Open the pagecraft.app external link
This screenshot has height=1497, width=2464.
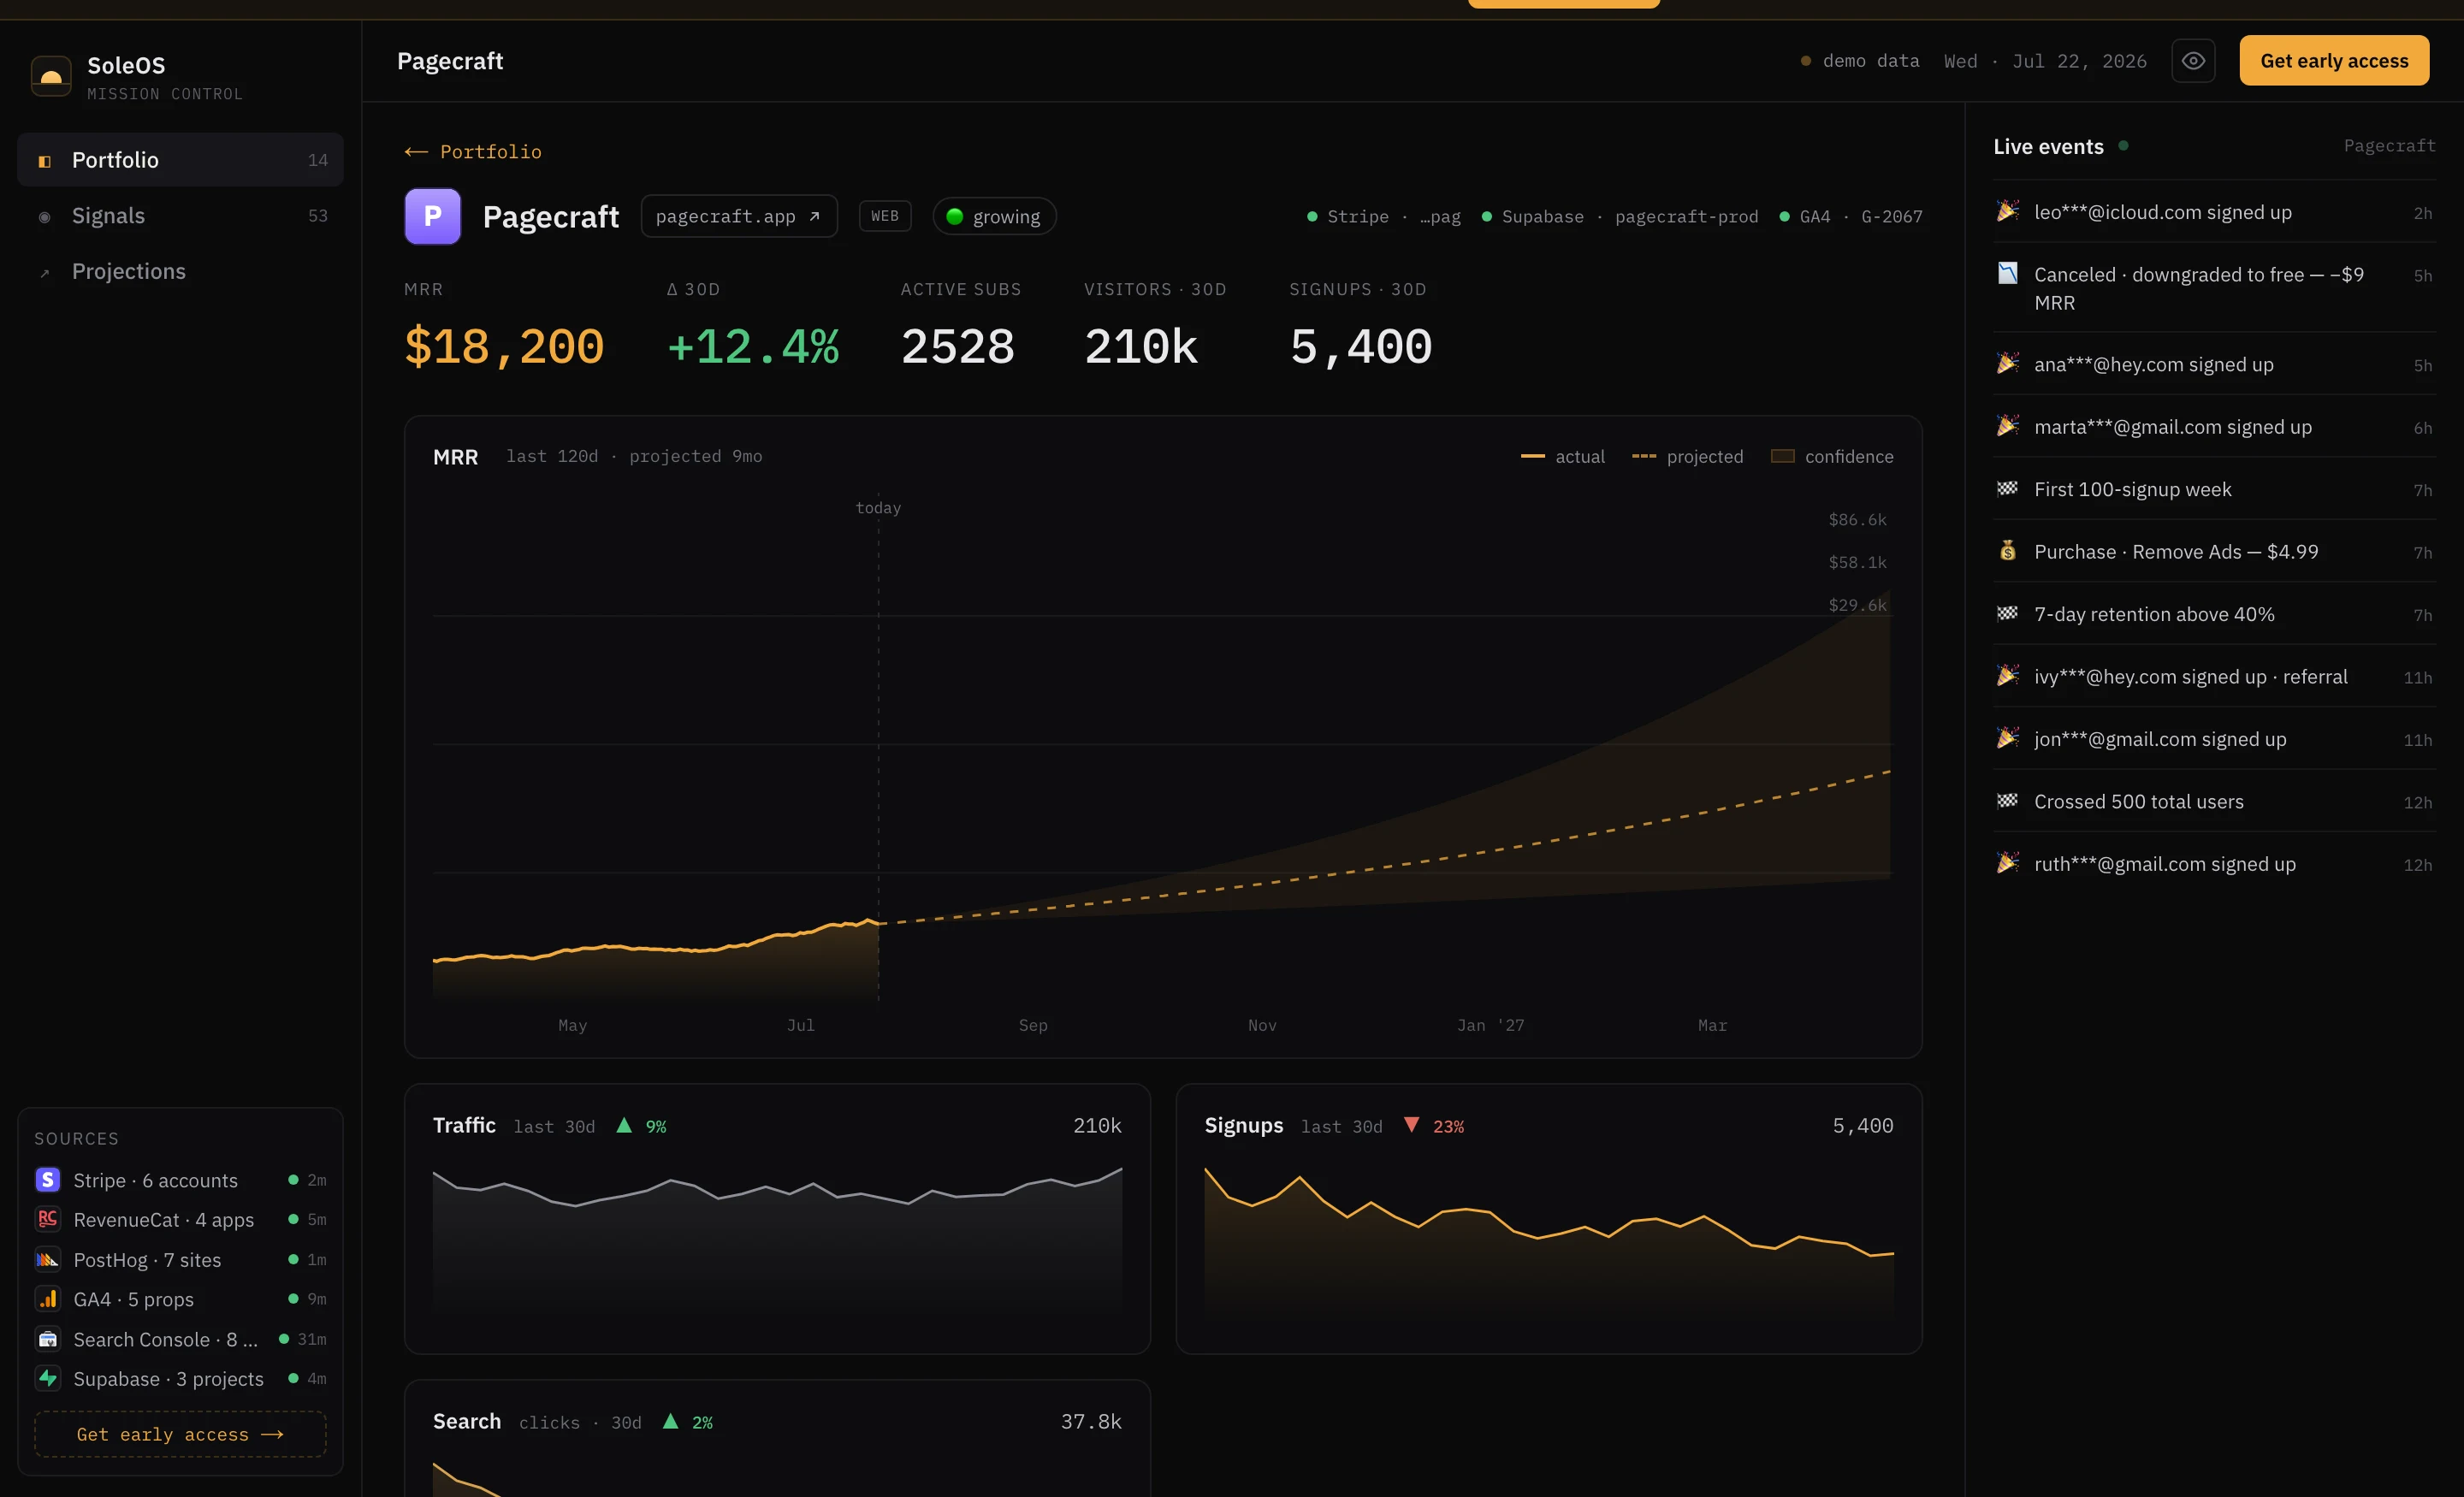(x=739, y=216)
